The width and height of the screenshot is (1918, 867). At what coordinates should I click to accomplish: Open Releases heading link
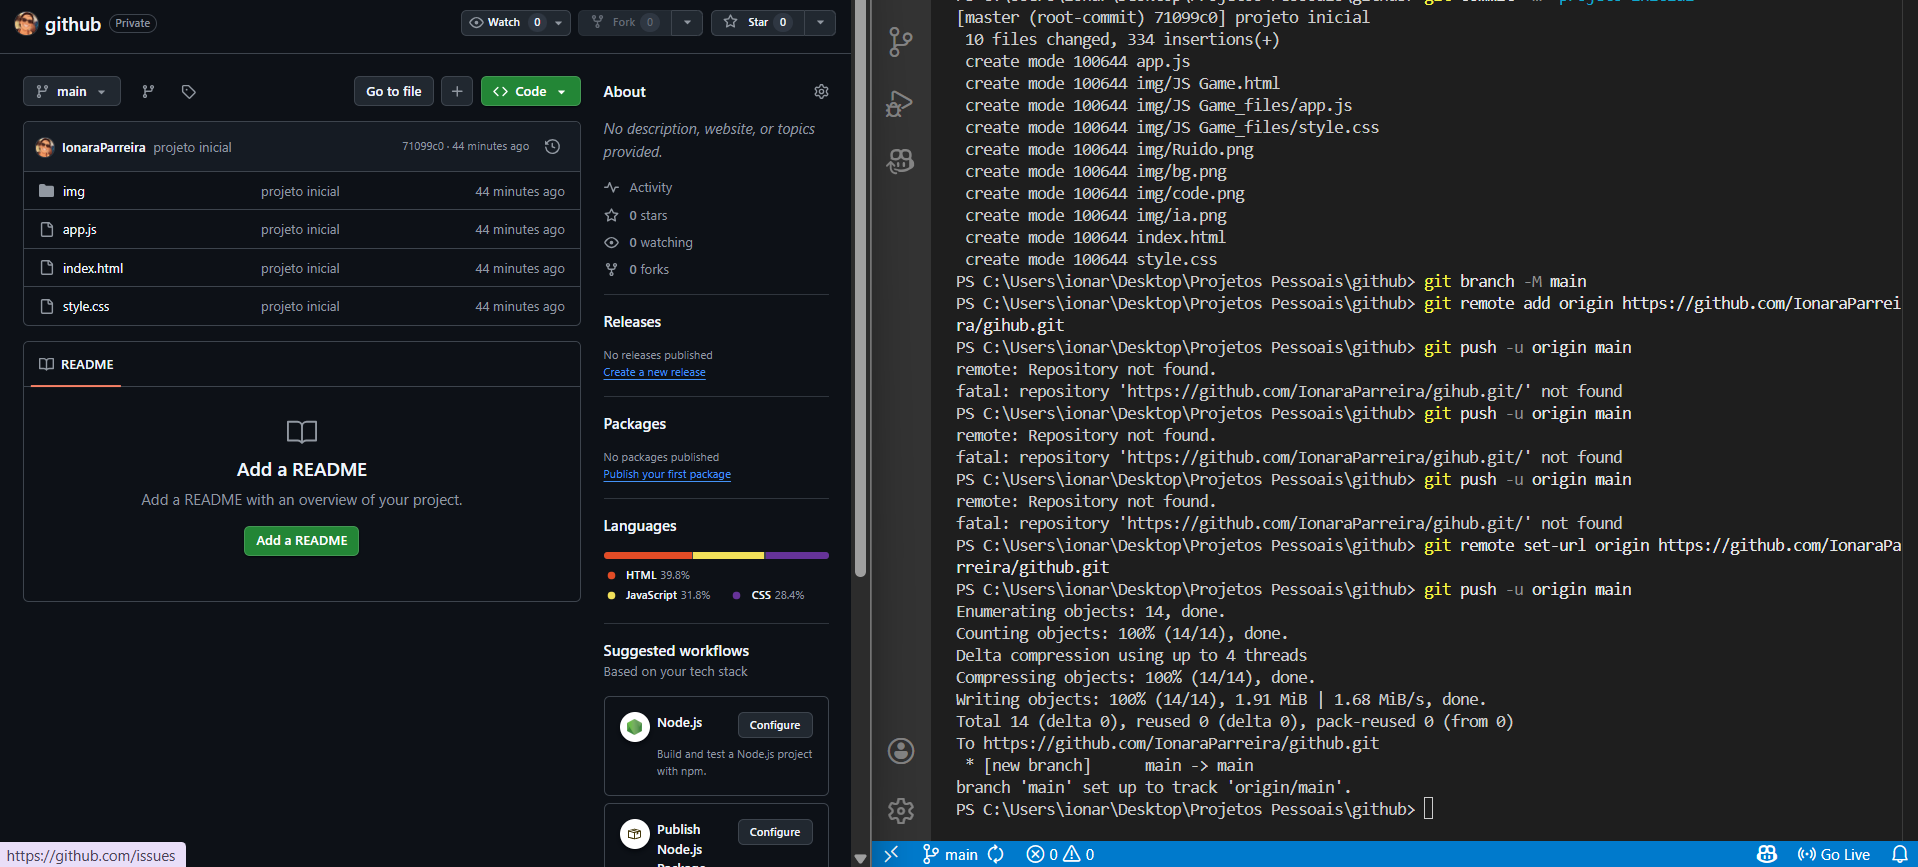point(632,322)
